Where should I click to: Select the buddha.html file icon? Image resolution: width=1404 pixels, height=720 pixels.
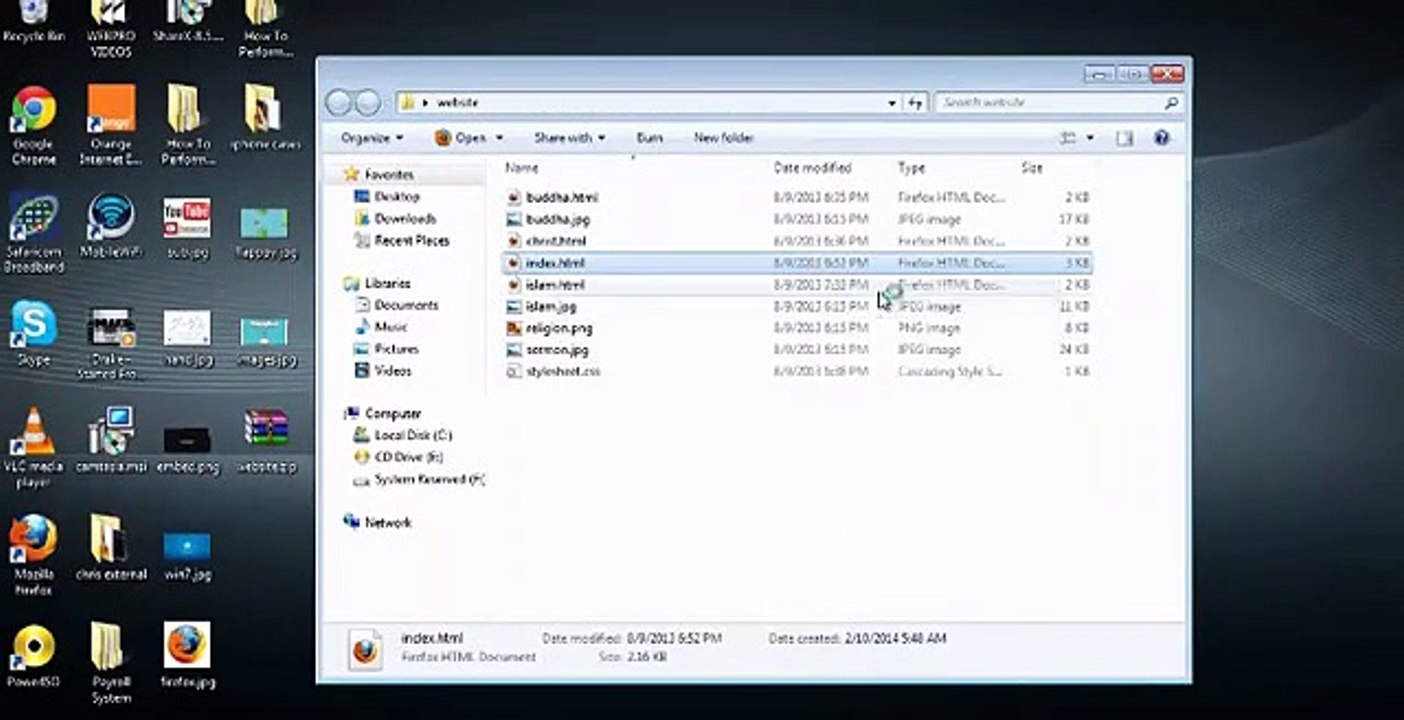coord(514,197)
